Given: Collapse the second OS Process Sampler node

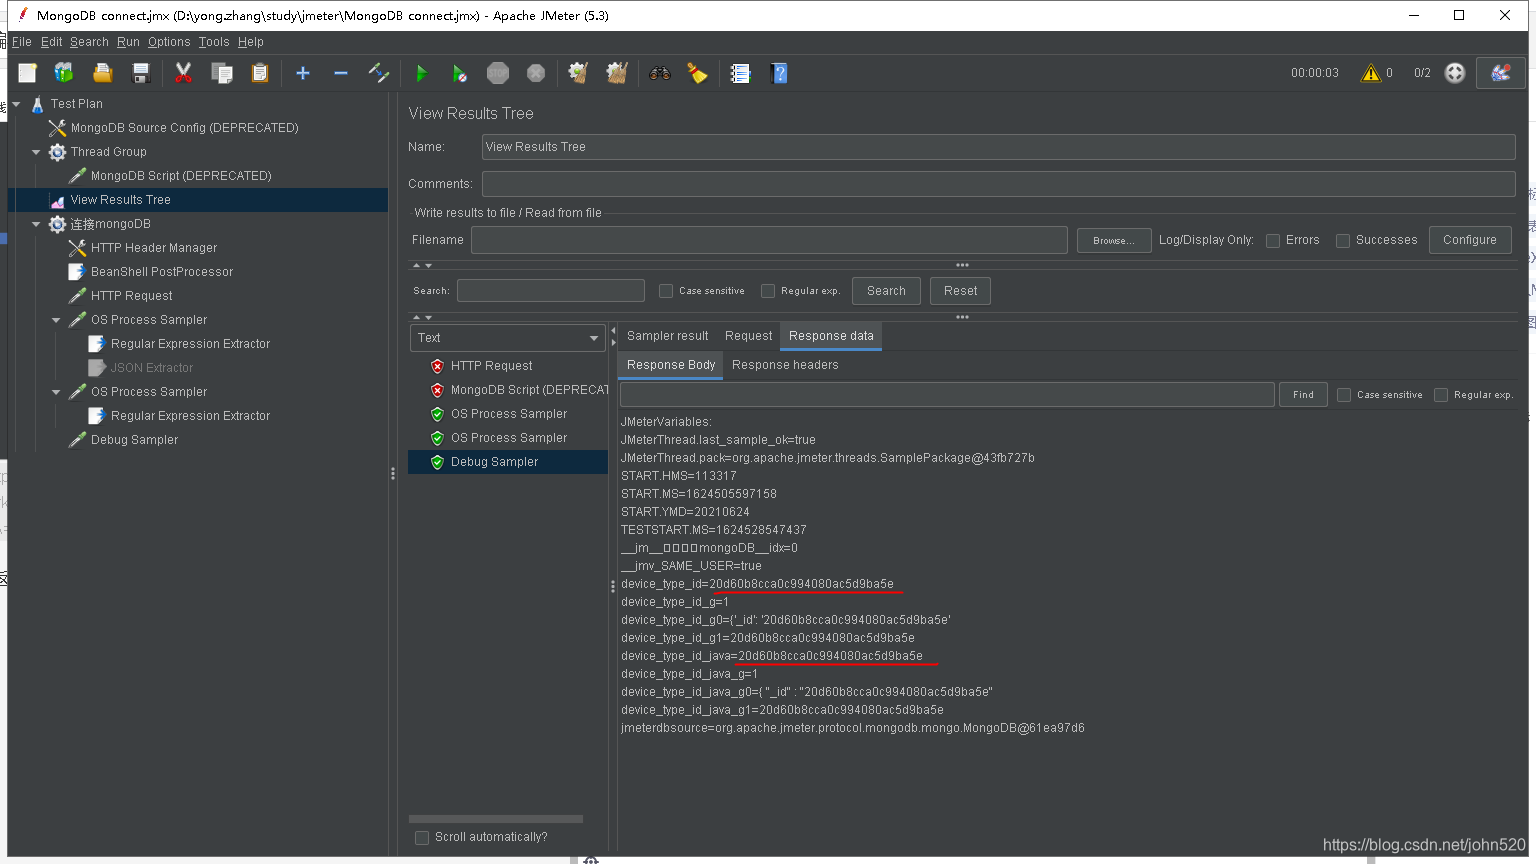Looking at the screenshot, I should tap(56, 392).
